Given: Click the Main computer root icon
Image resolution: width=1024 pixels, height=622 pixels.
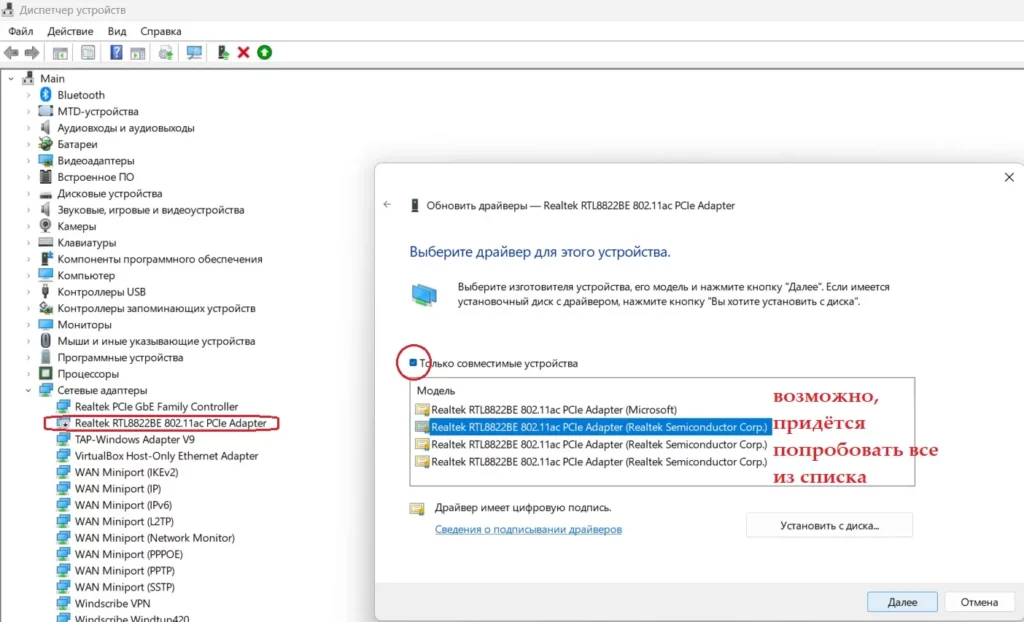Looking at the screenshot, I should (28, 78).
